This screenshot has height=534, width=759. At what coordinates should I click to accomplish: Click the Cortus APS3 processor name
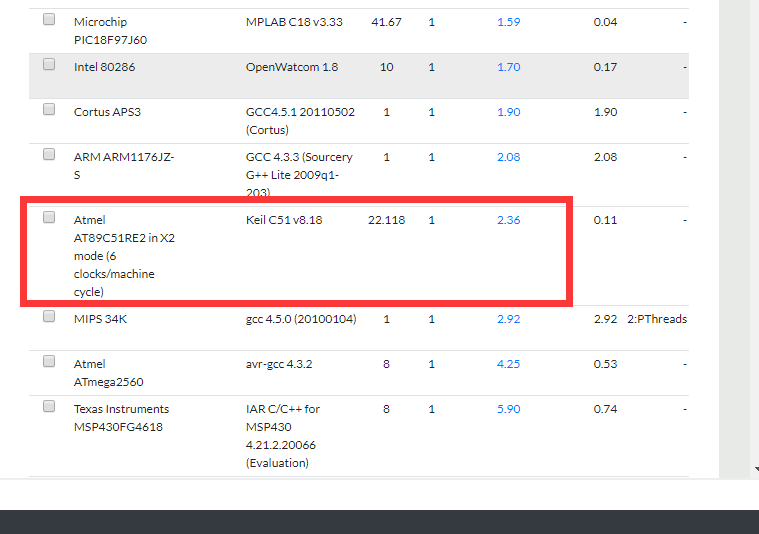[107, 112]
